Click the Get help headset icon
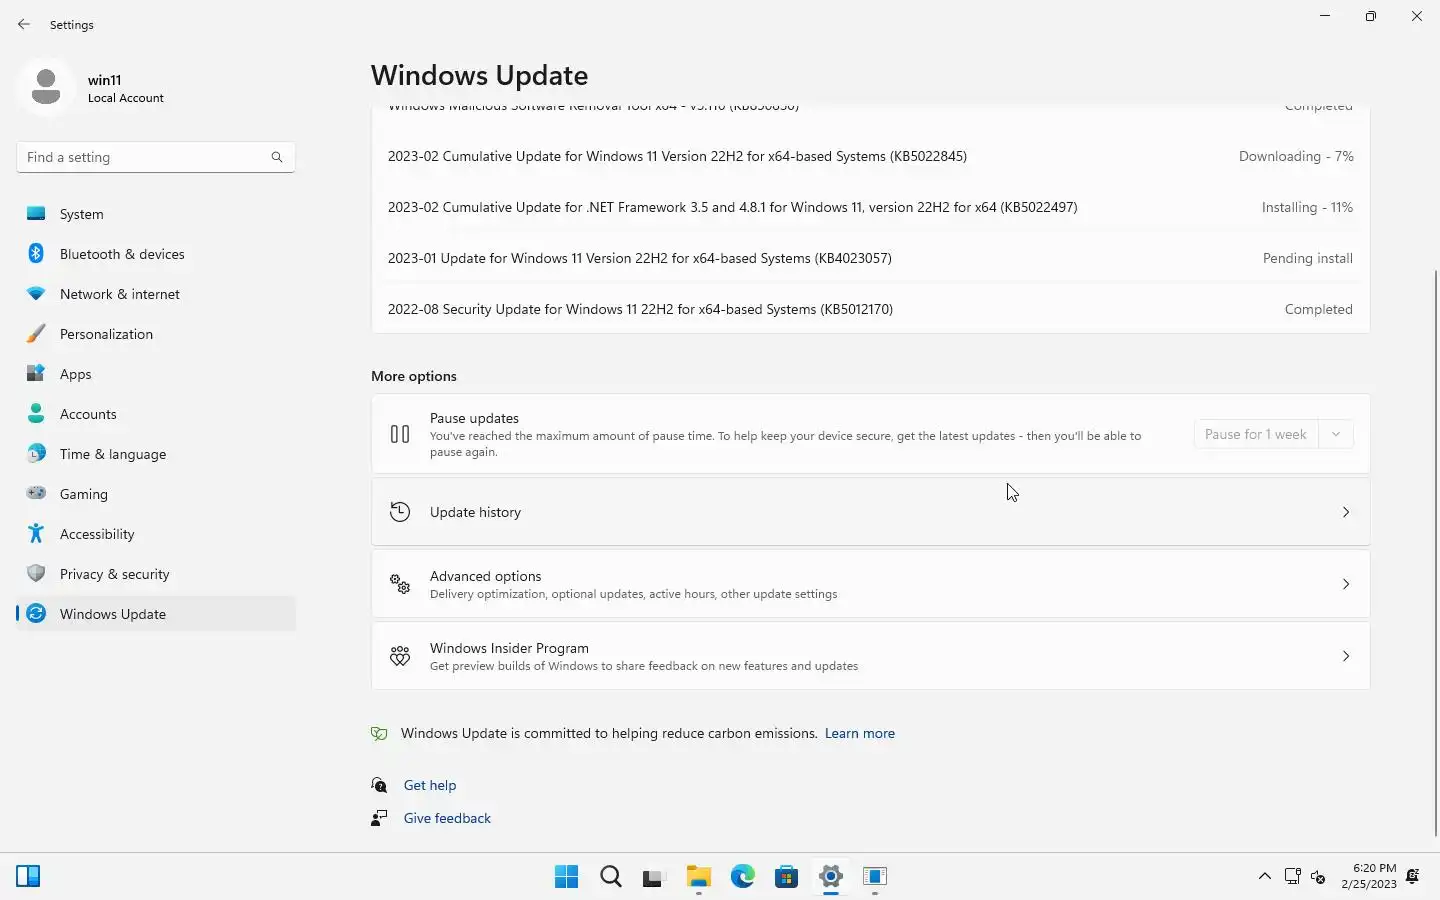 tap(379, 785)
